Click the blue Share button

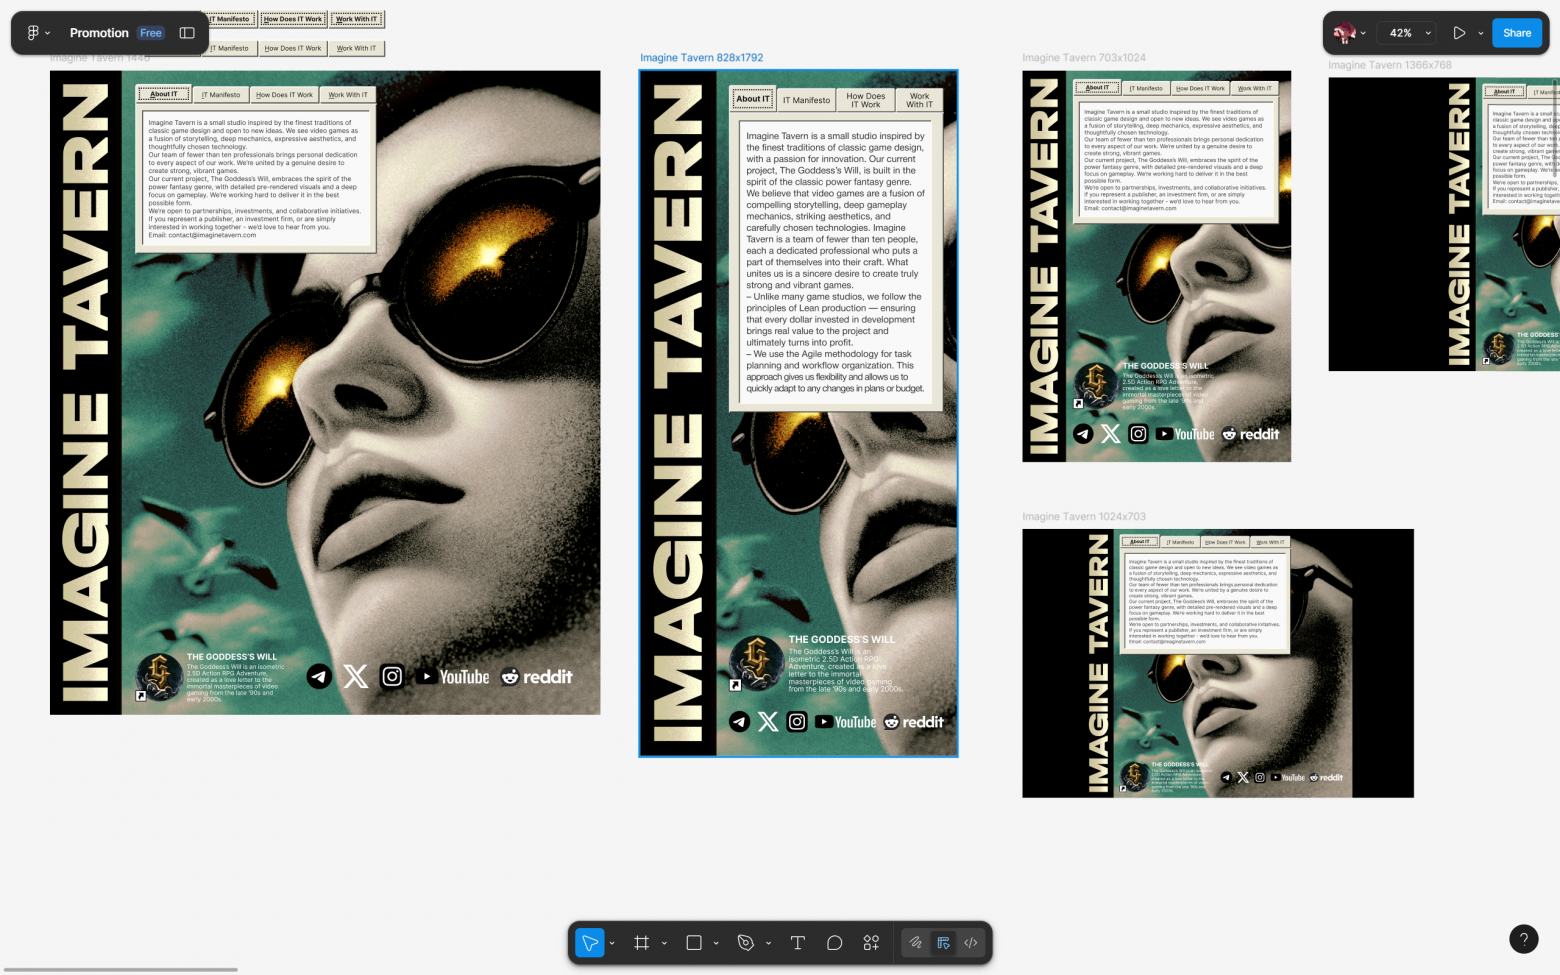pyautogui.click(x=1517, y=33)
